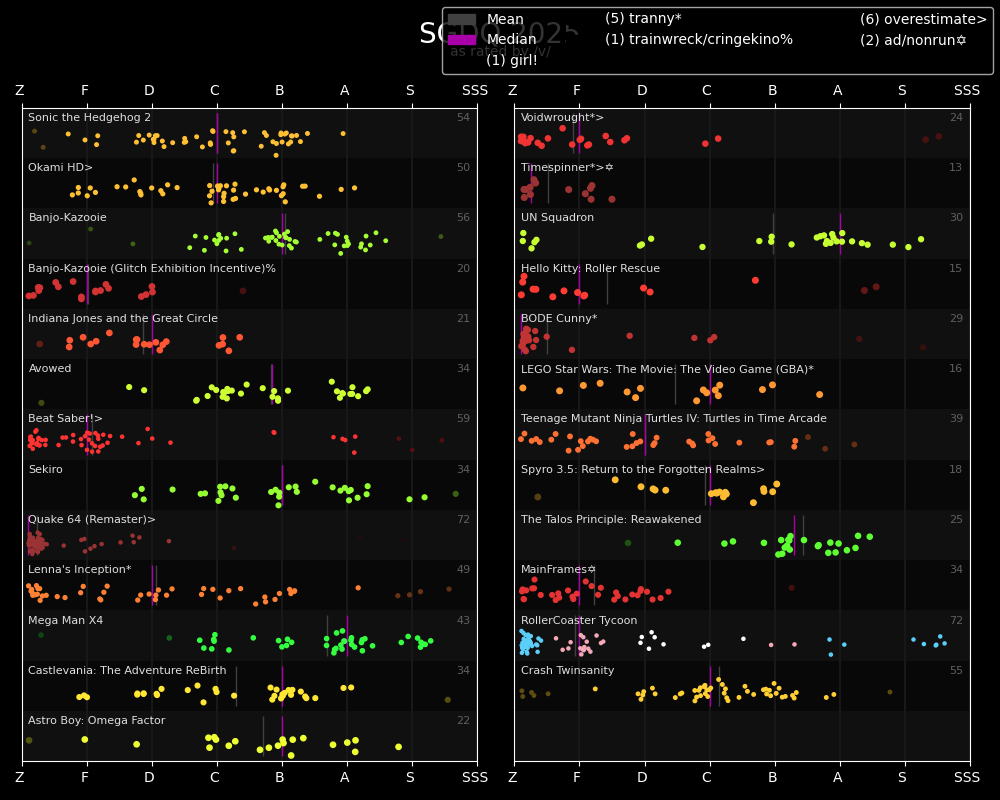Screen dimensions: 1000x800
Task: Click the "Timespinner*>" row title
Action: click(567, 167)
